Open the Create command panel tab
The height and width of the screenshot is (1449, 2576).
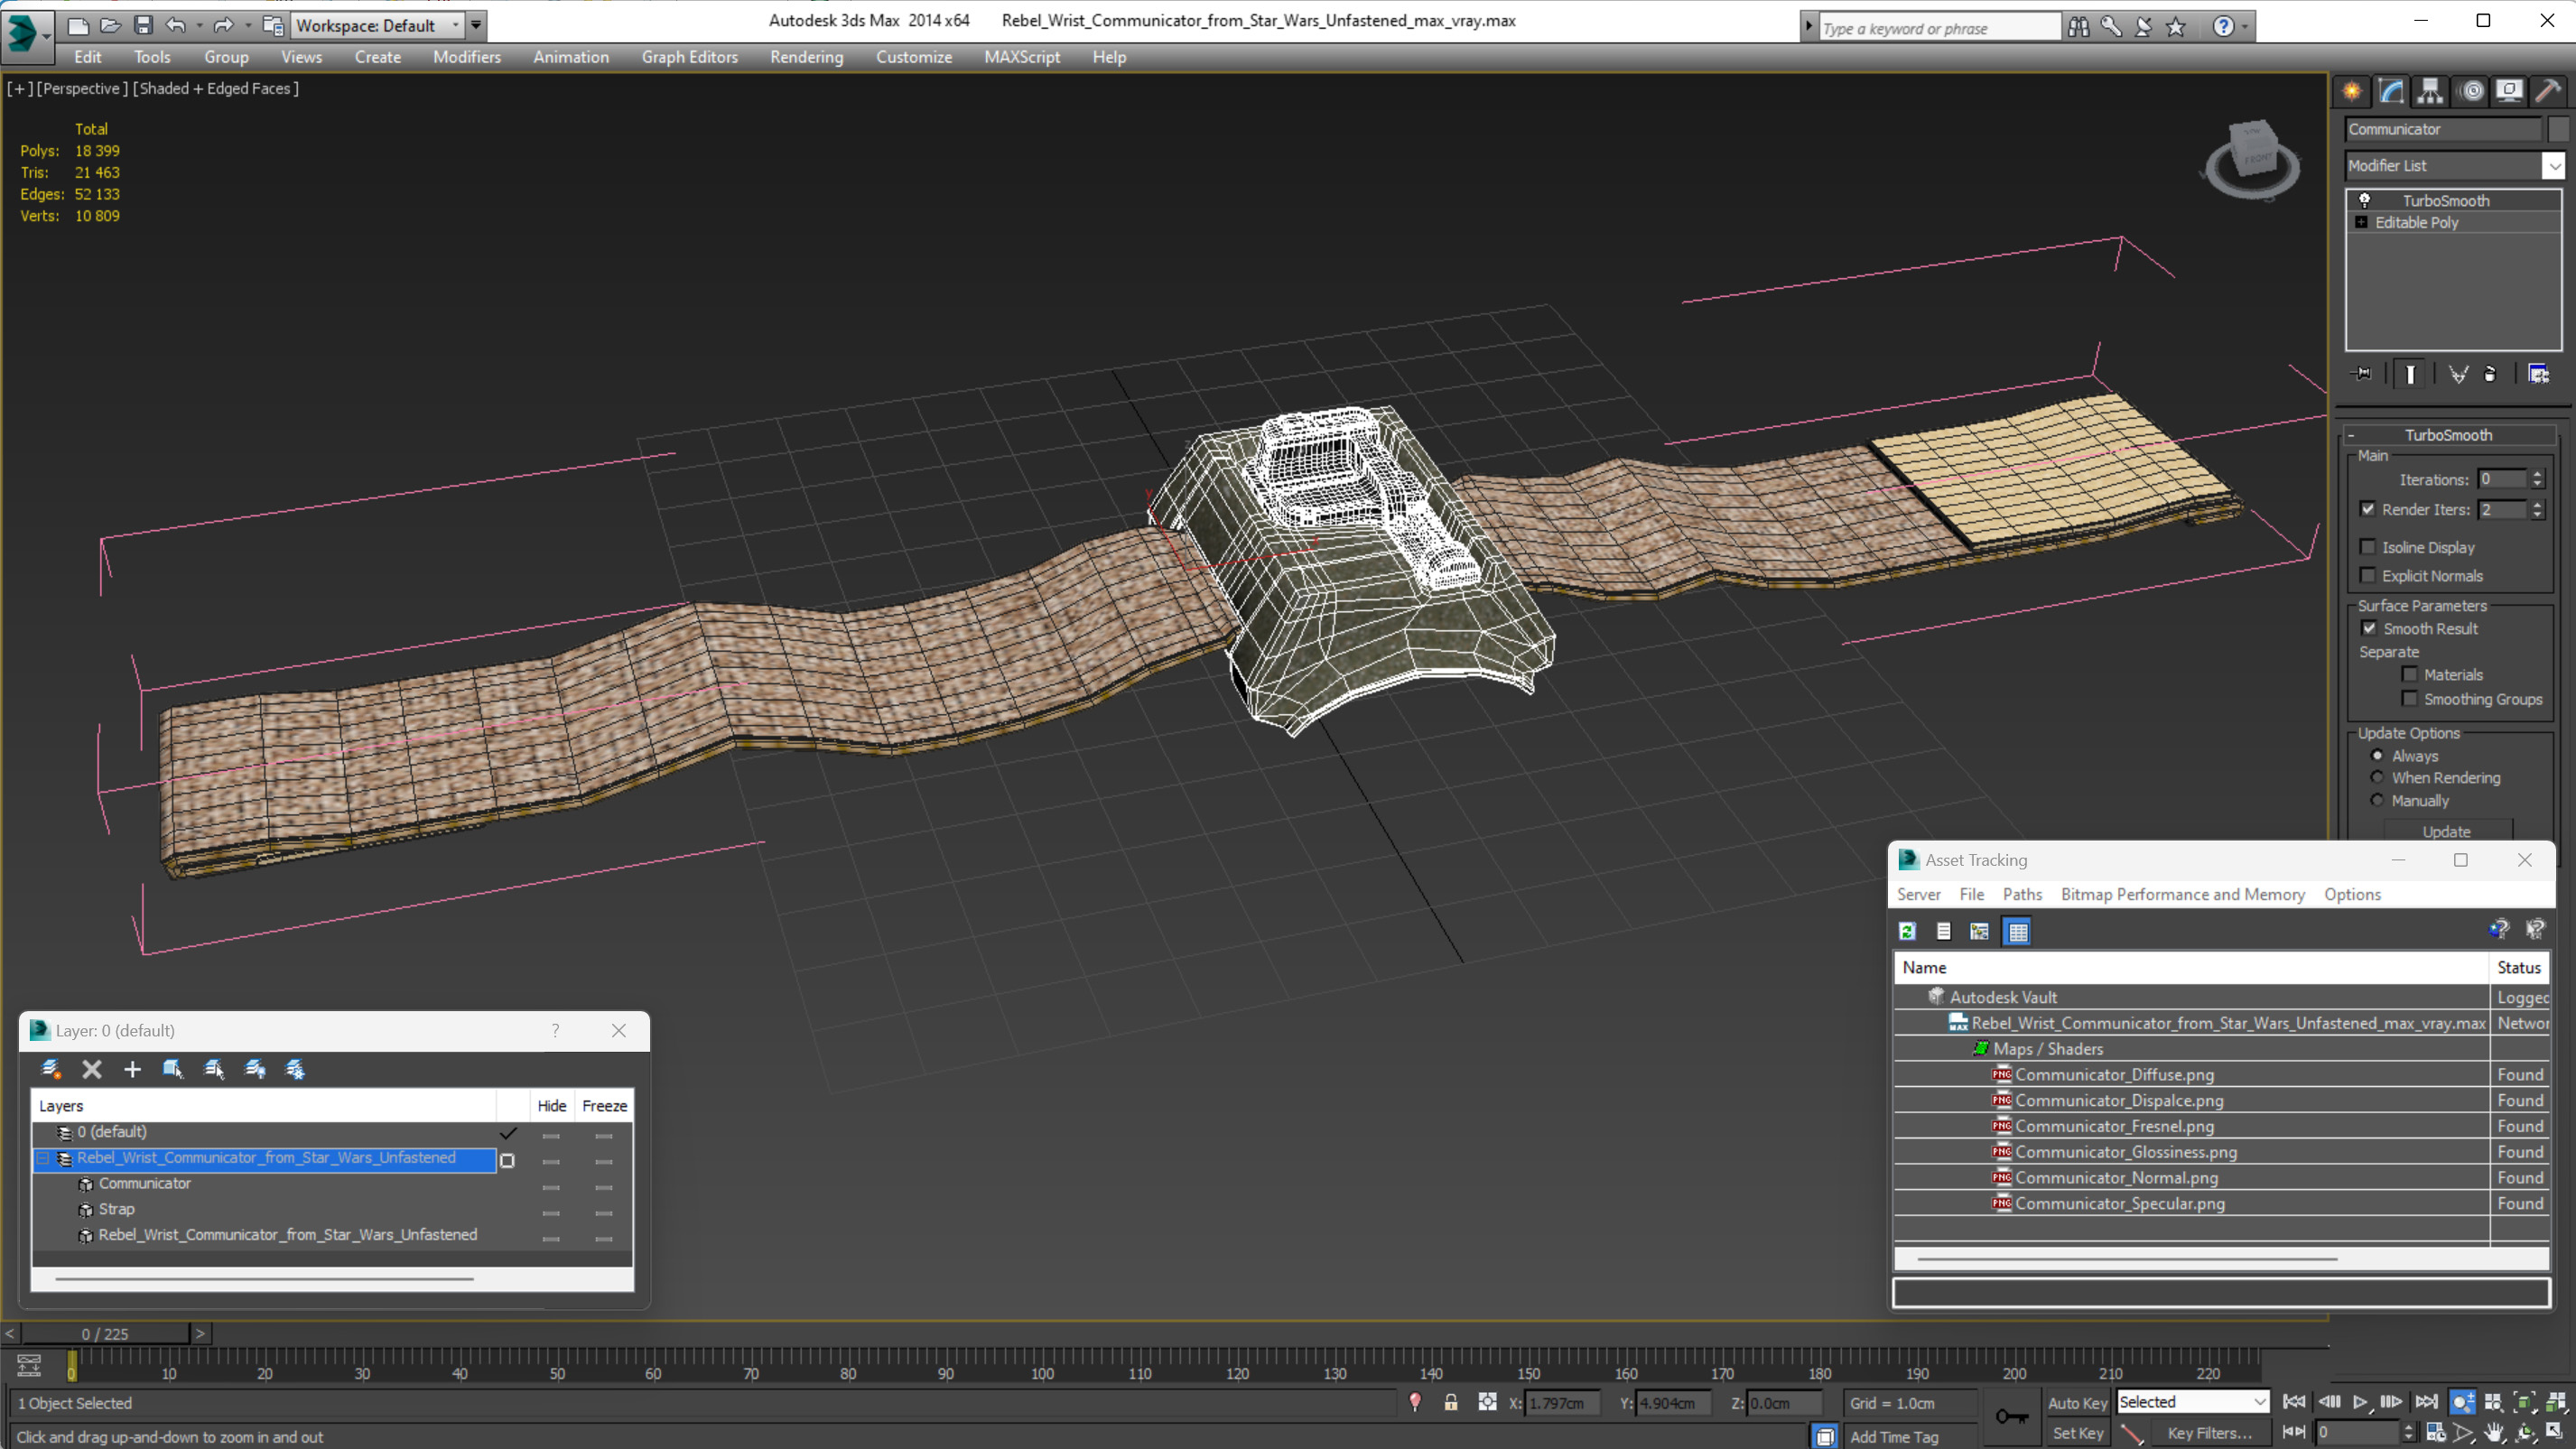[x=2351, y=92]
